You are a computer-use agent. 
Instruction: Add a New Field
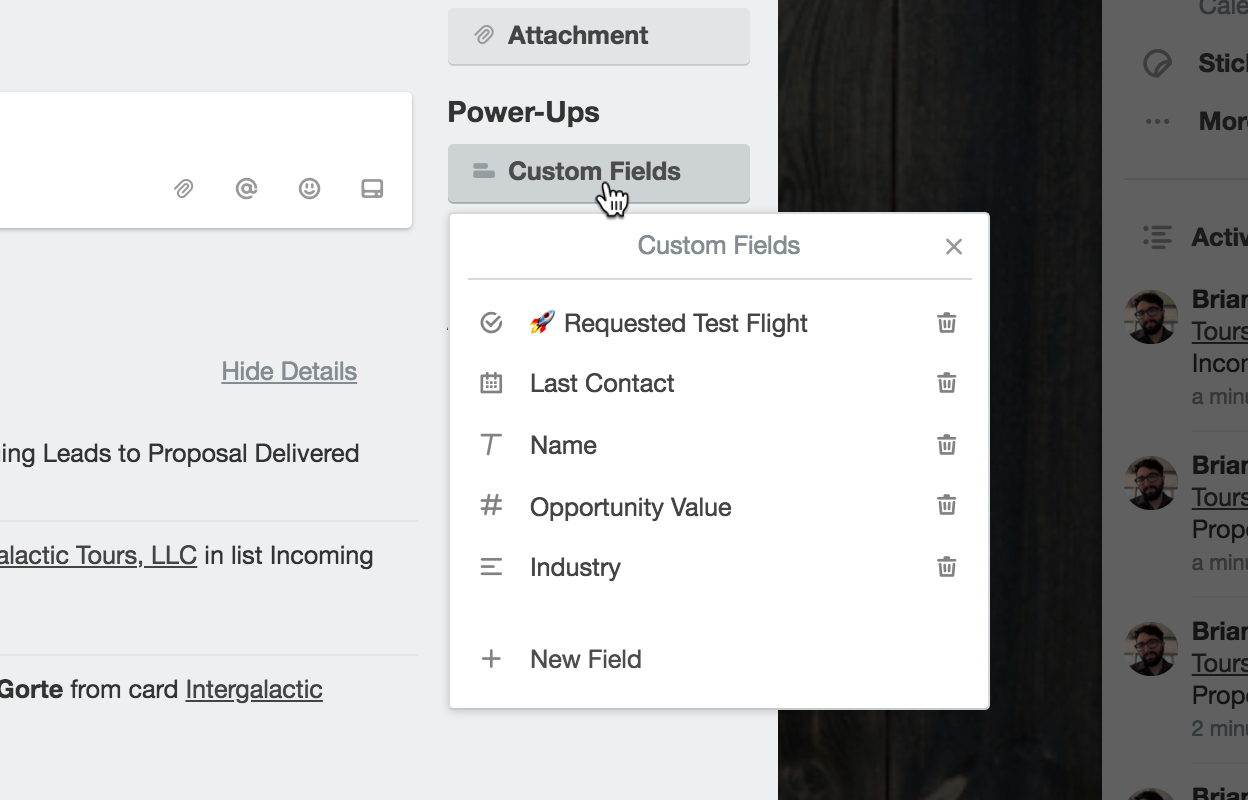(585, 659)
